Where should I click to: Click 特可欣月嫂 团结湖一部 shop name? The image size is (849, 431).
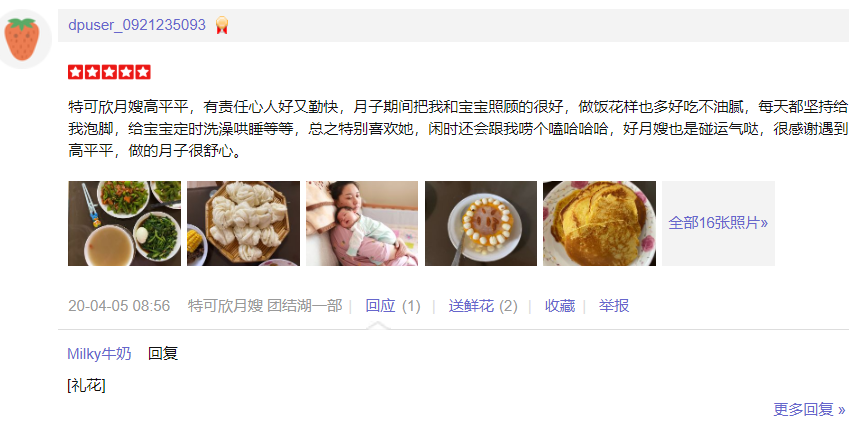click(x=265, y=306)
